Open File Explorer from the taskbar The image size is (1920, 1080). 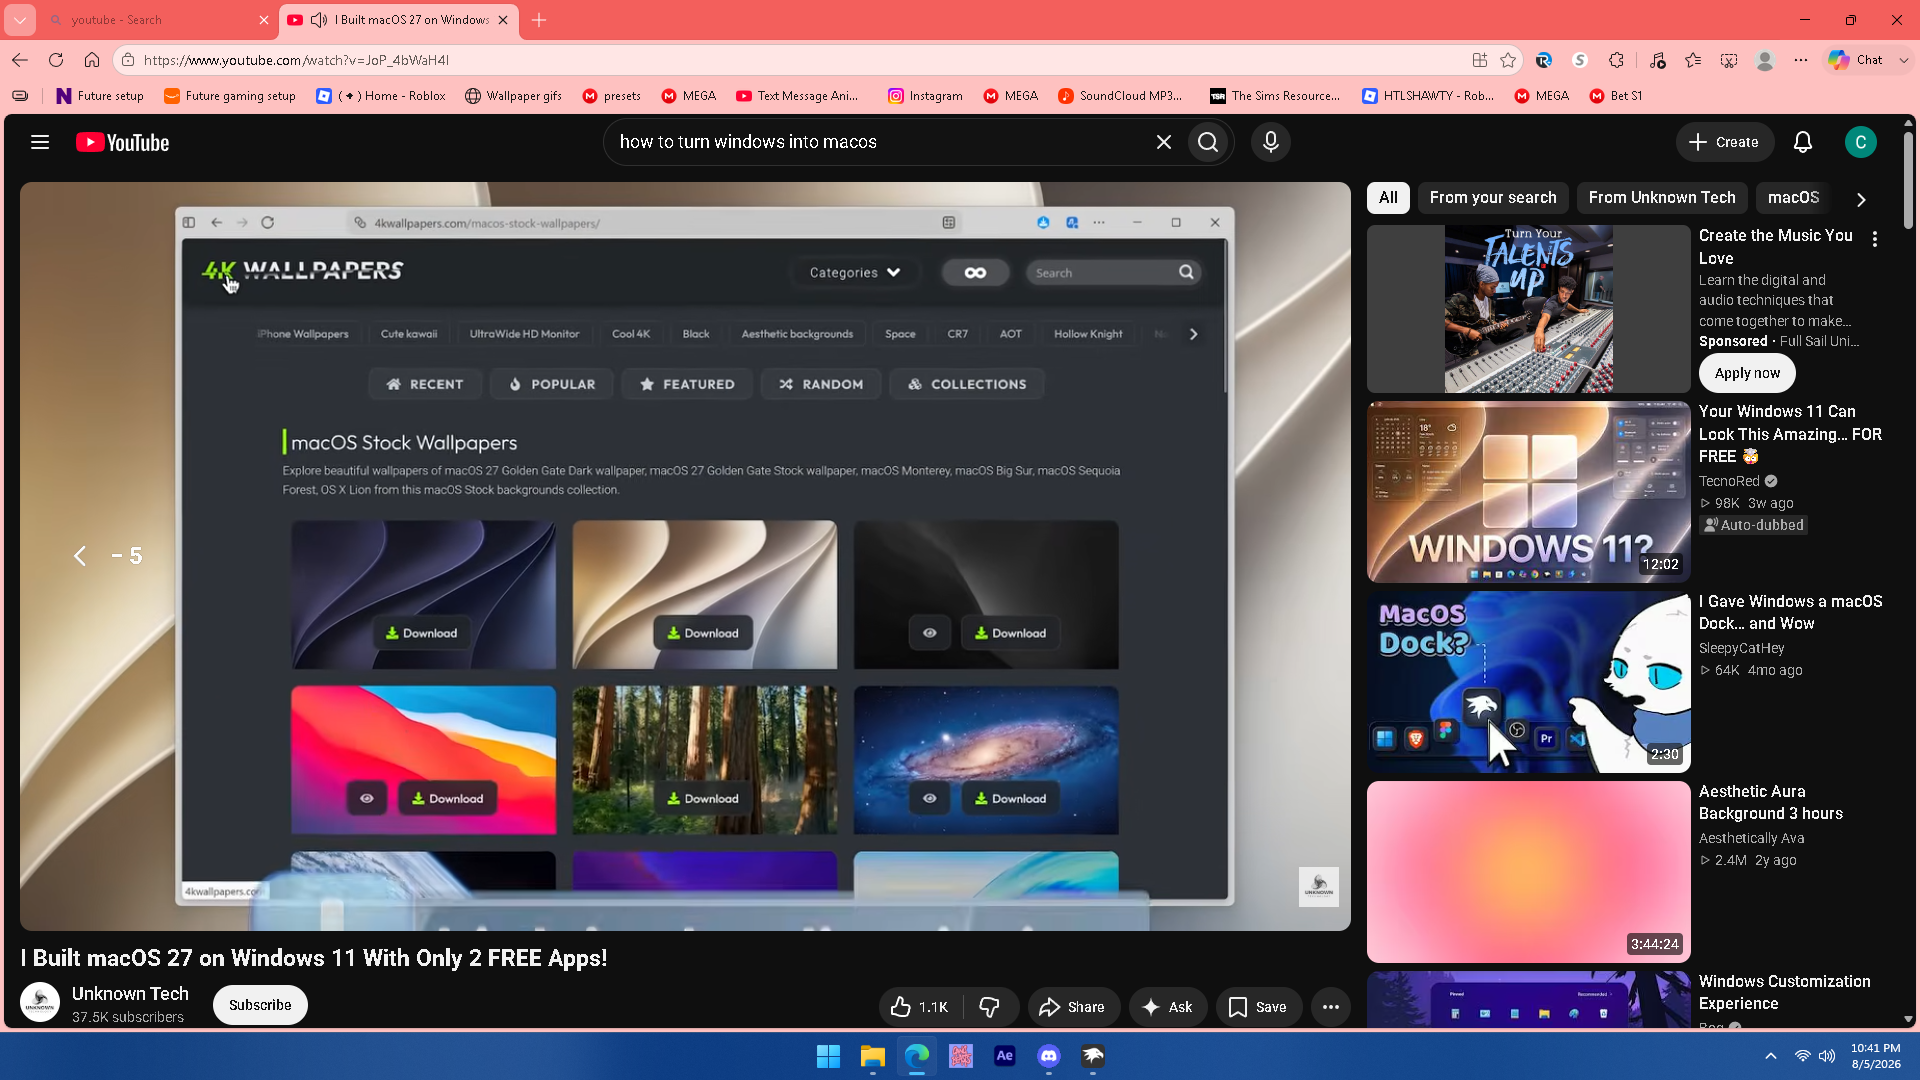pos(872,1056)
